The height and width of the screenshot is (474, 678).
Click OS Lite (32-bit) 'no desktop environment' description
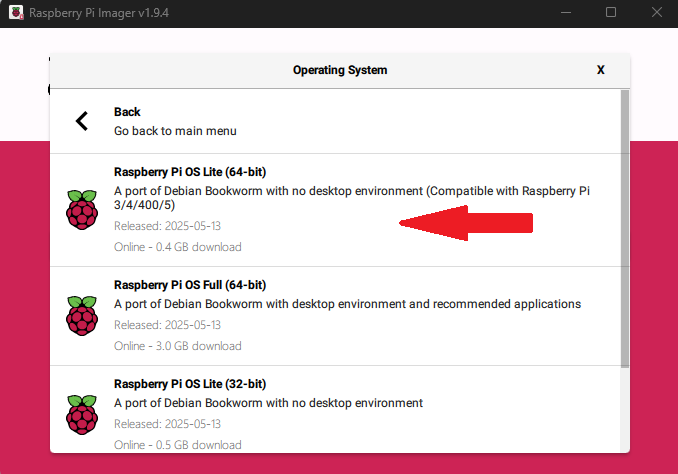pyautogui.click(x=268, y=403)
